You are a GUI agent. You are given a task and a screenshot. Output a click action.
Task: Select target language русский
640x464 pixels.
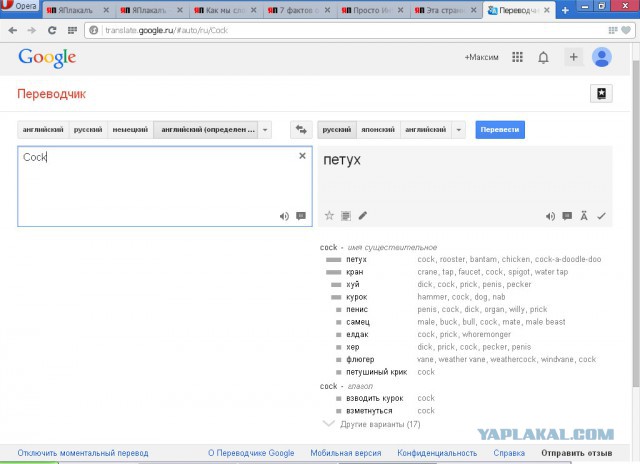[x=337, y=130]
